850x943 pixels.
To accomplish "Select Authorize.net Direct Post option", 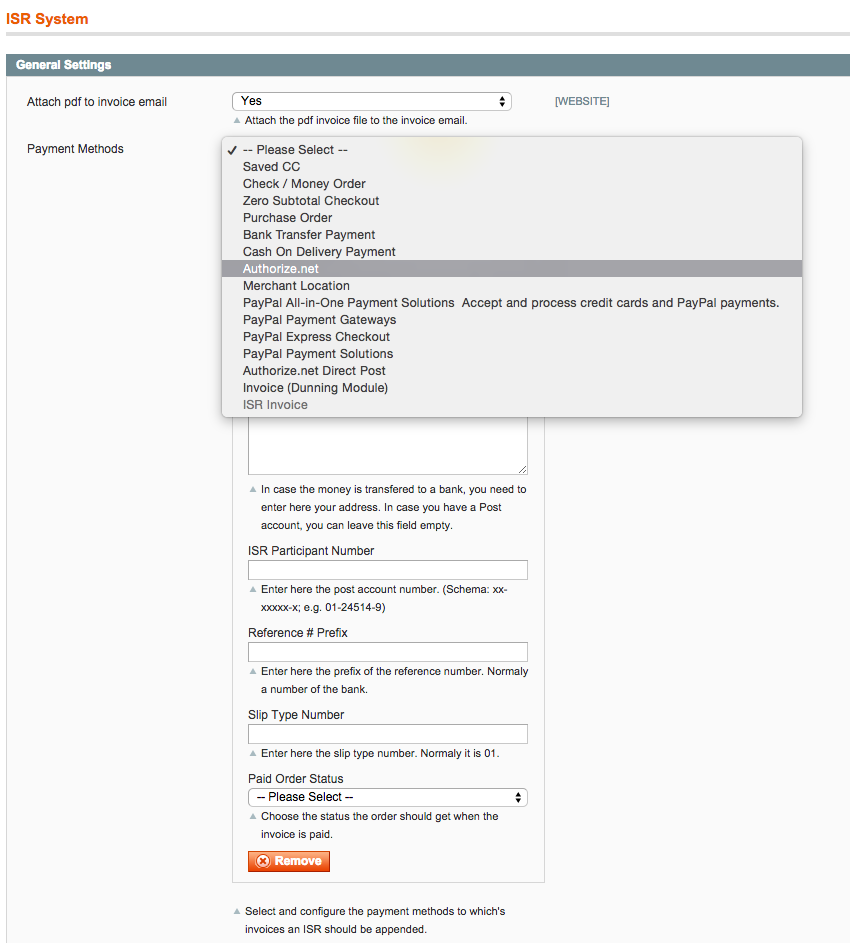I will pos(314,371).
